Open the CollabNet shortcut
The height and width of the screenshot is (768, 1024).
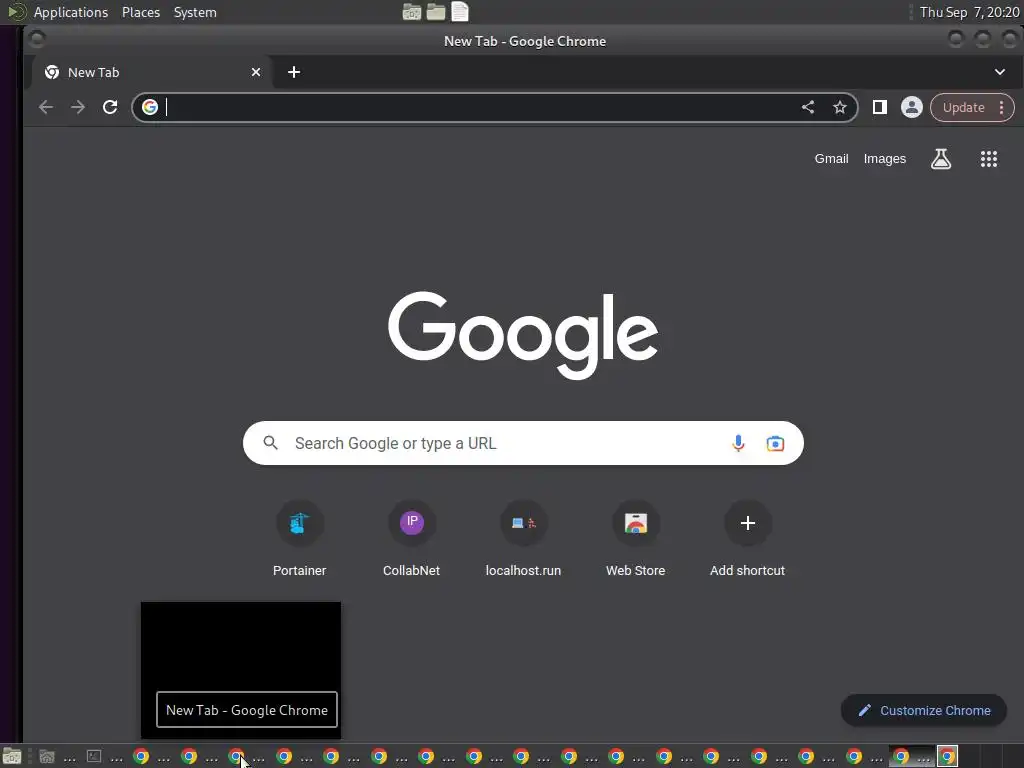[411, 539]
